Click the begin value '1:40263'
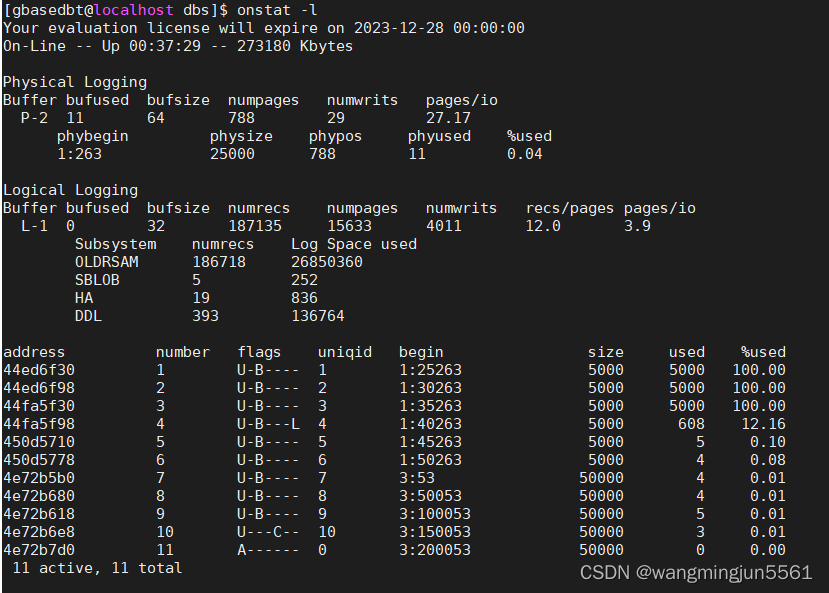Image resolution: width=829 pixels, height=593 pixels. 430,423
